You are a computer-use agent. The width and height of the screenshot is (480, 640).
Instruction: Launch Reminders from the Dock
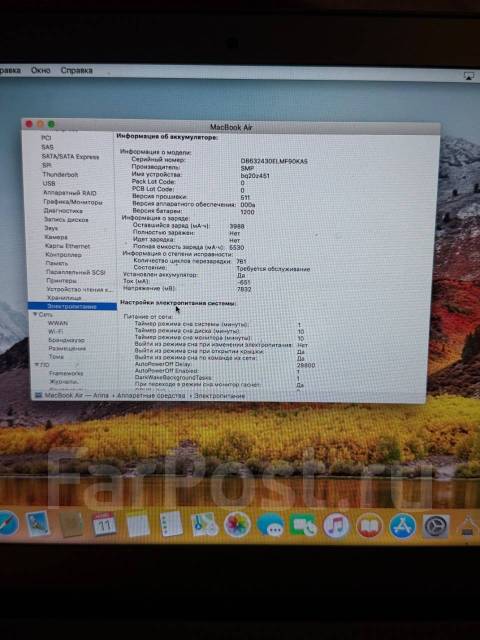coord(171,524)
